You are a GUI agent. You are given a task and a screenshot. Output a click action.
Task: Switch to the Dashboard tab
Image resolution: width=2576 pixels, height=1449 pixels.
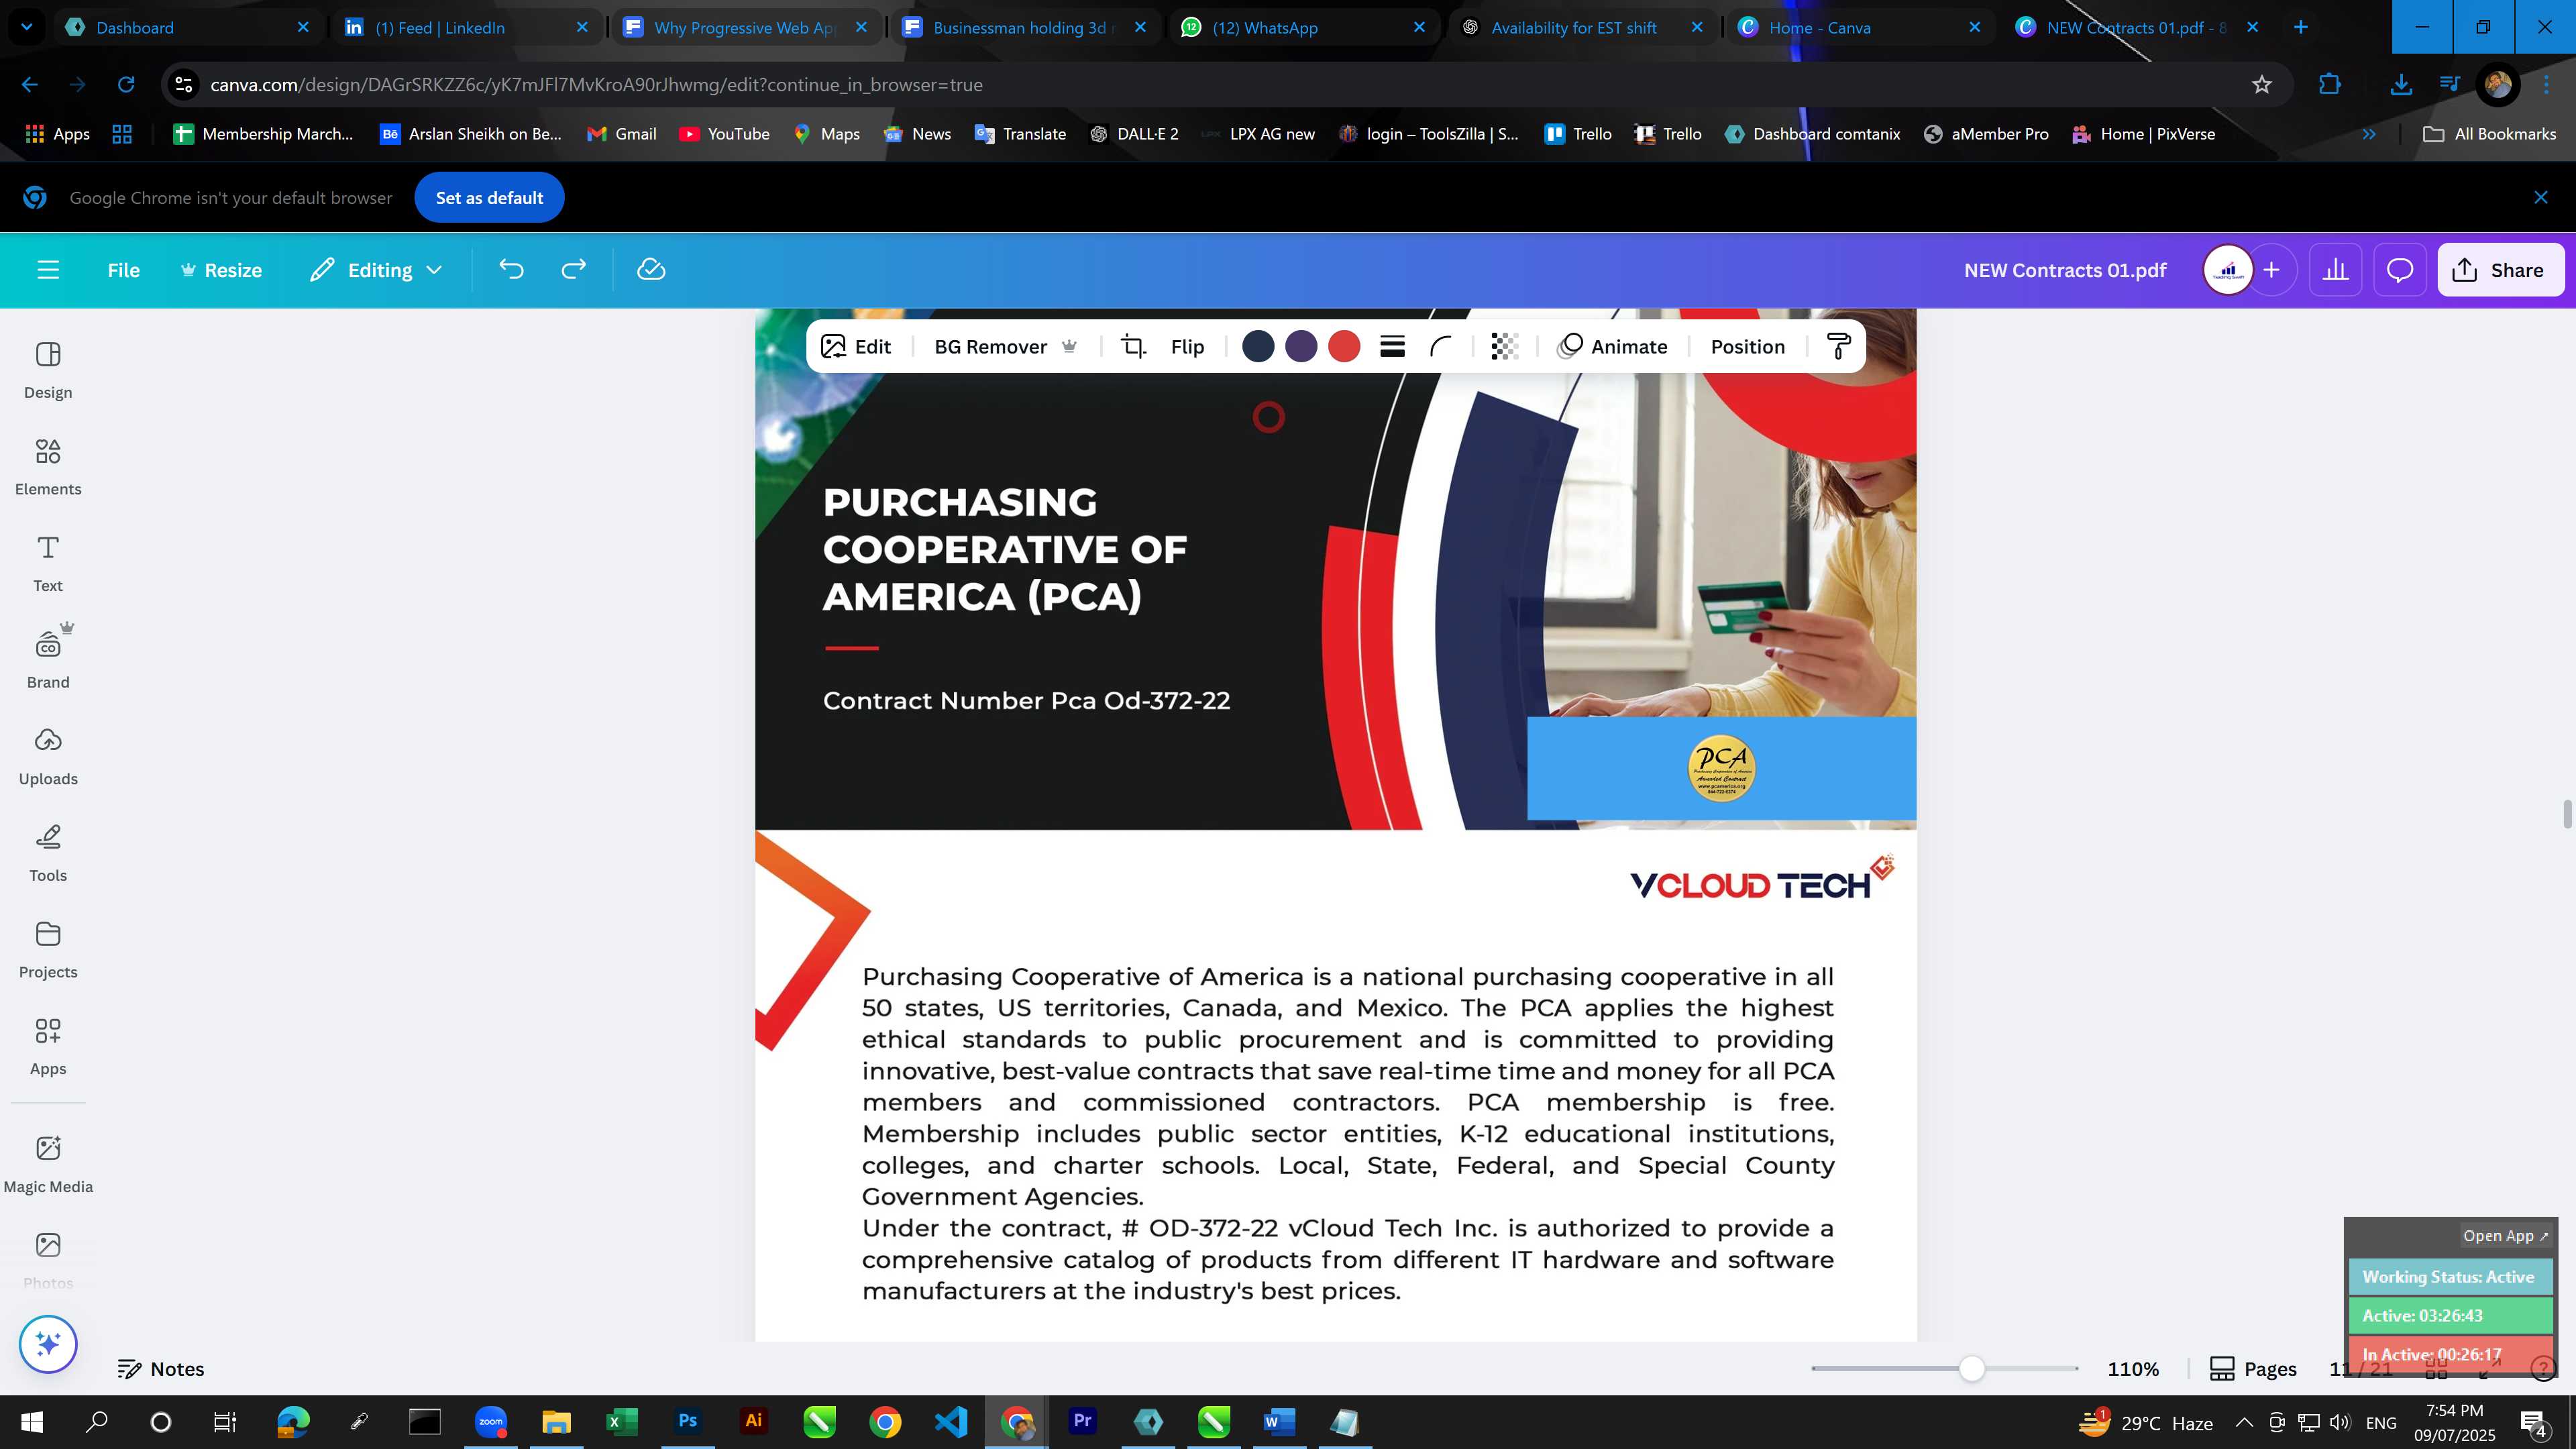pos(188,27)
